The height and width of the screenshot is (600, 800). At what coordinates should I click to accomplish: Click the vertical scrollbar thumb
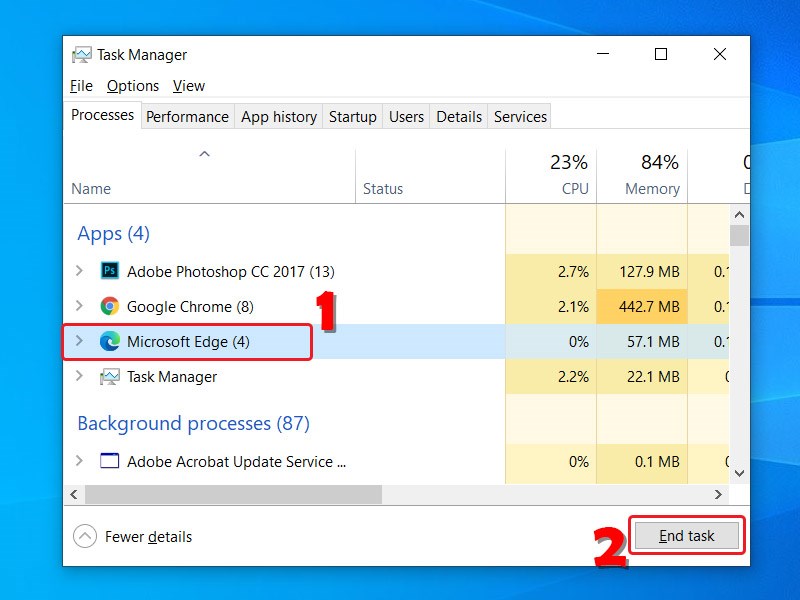[x=739, y=236]
